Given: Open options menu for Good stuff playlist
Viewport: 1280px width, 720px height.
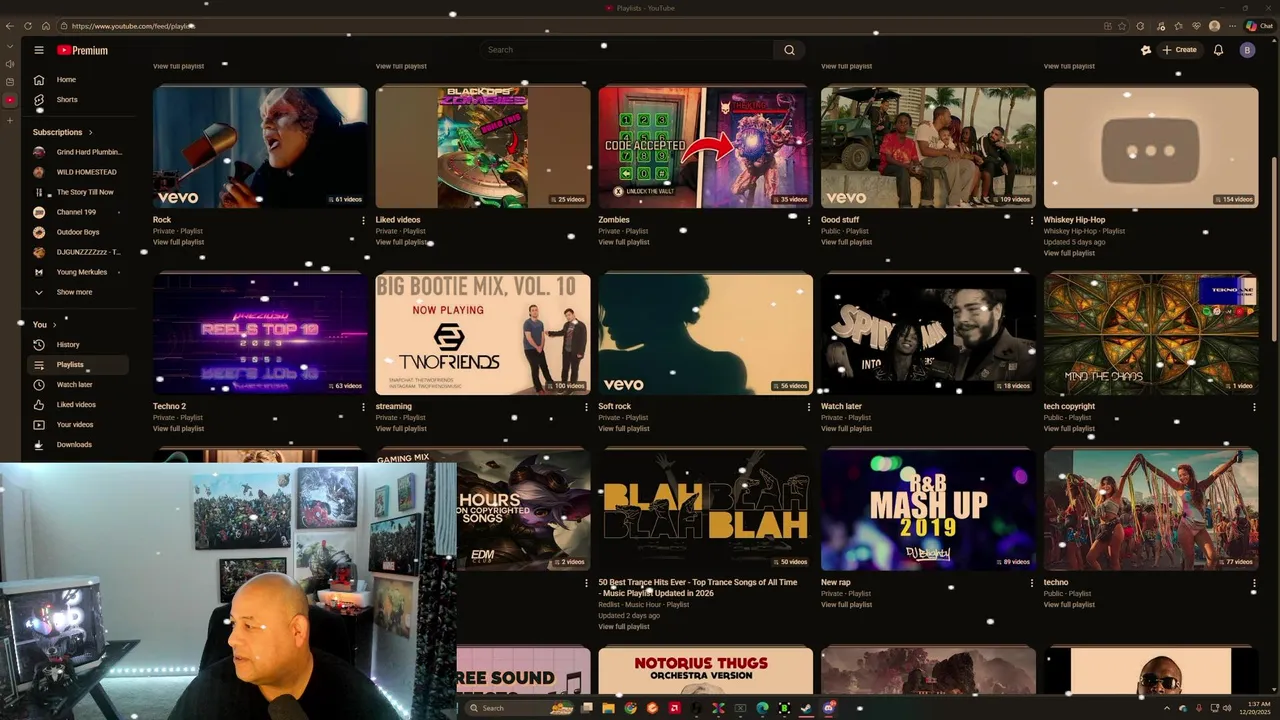Looking at the screenshot, I should pyautogui.click(x=1031, y=220).
